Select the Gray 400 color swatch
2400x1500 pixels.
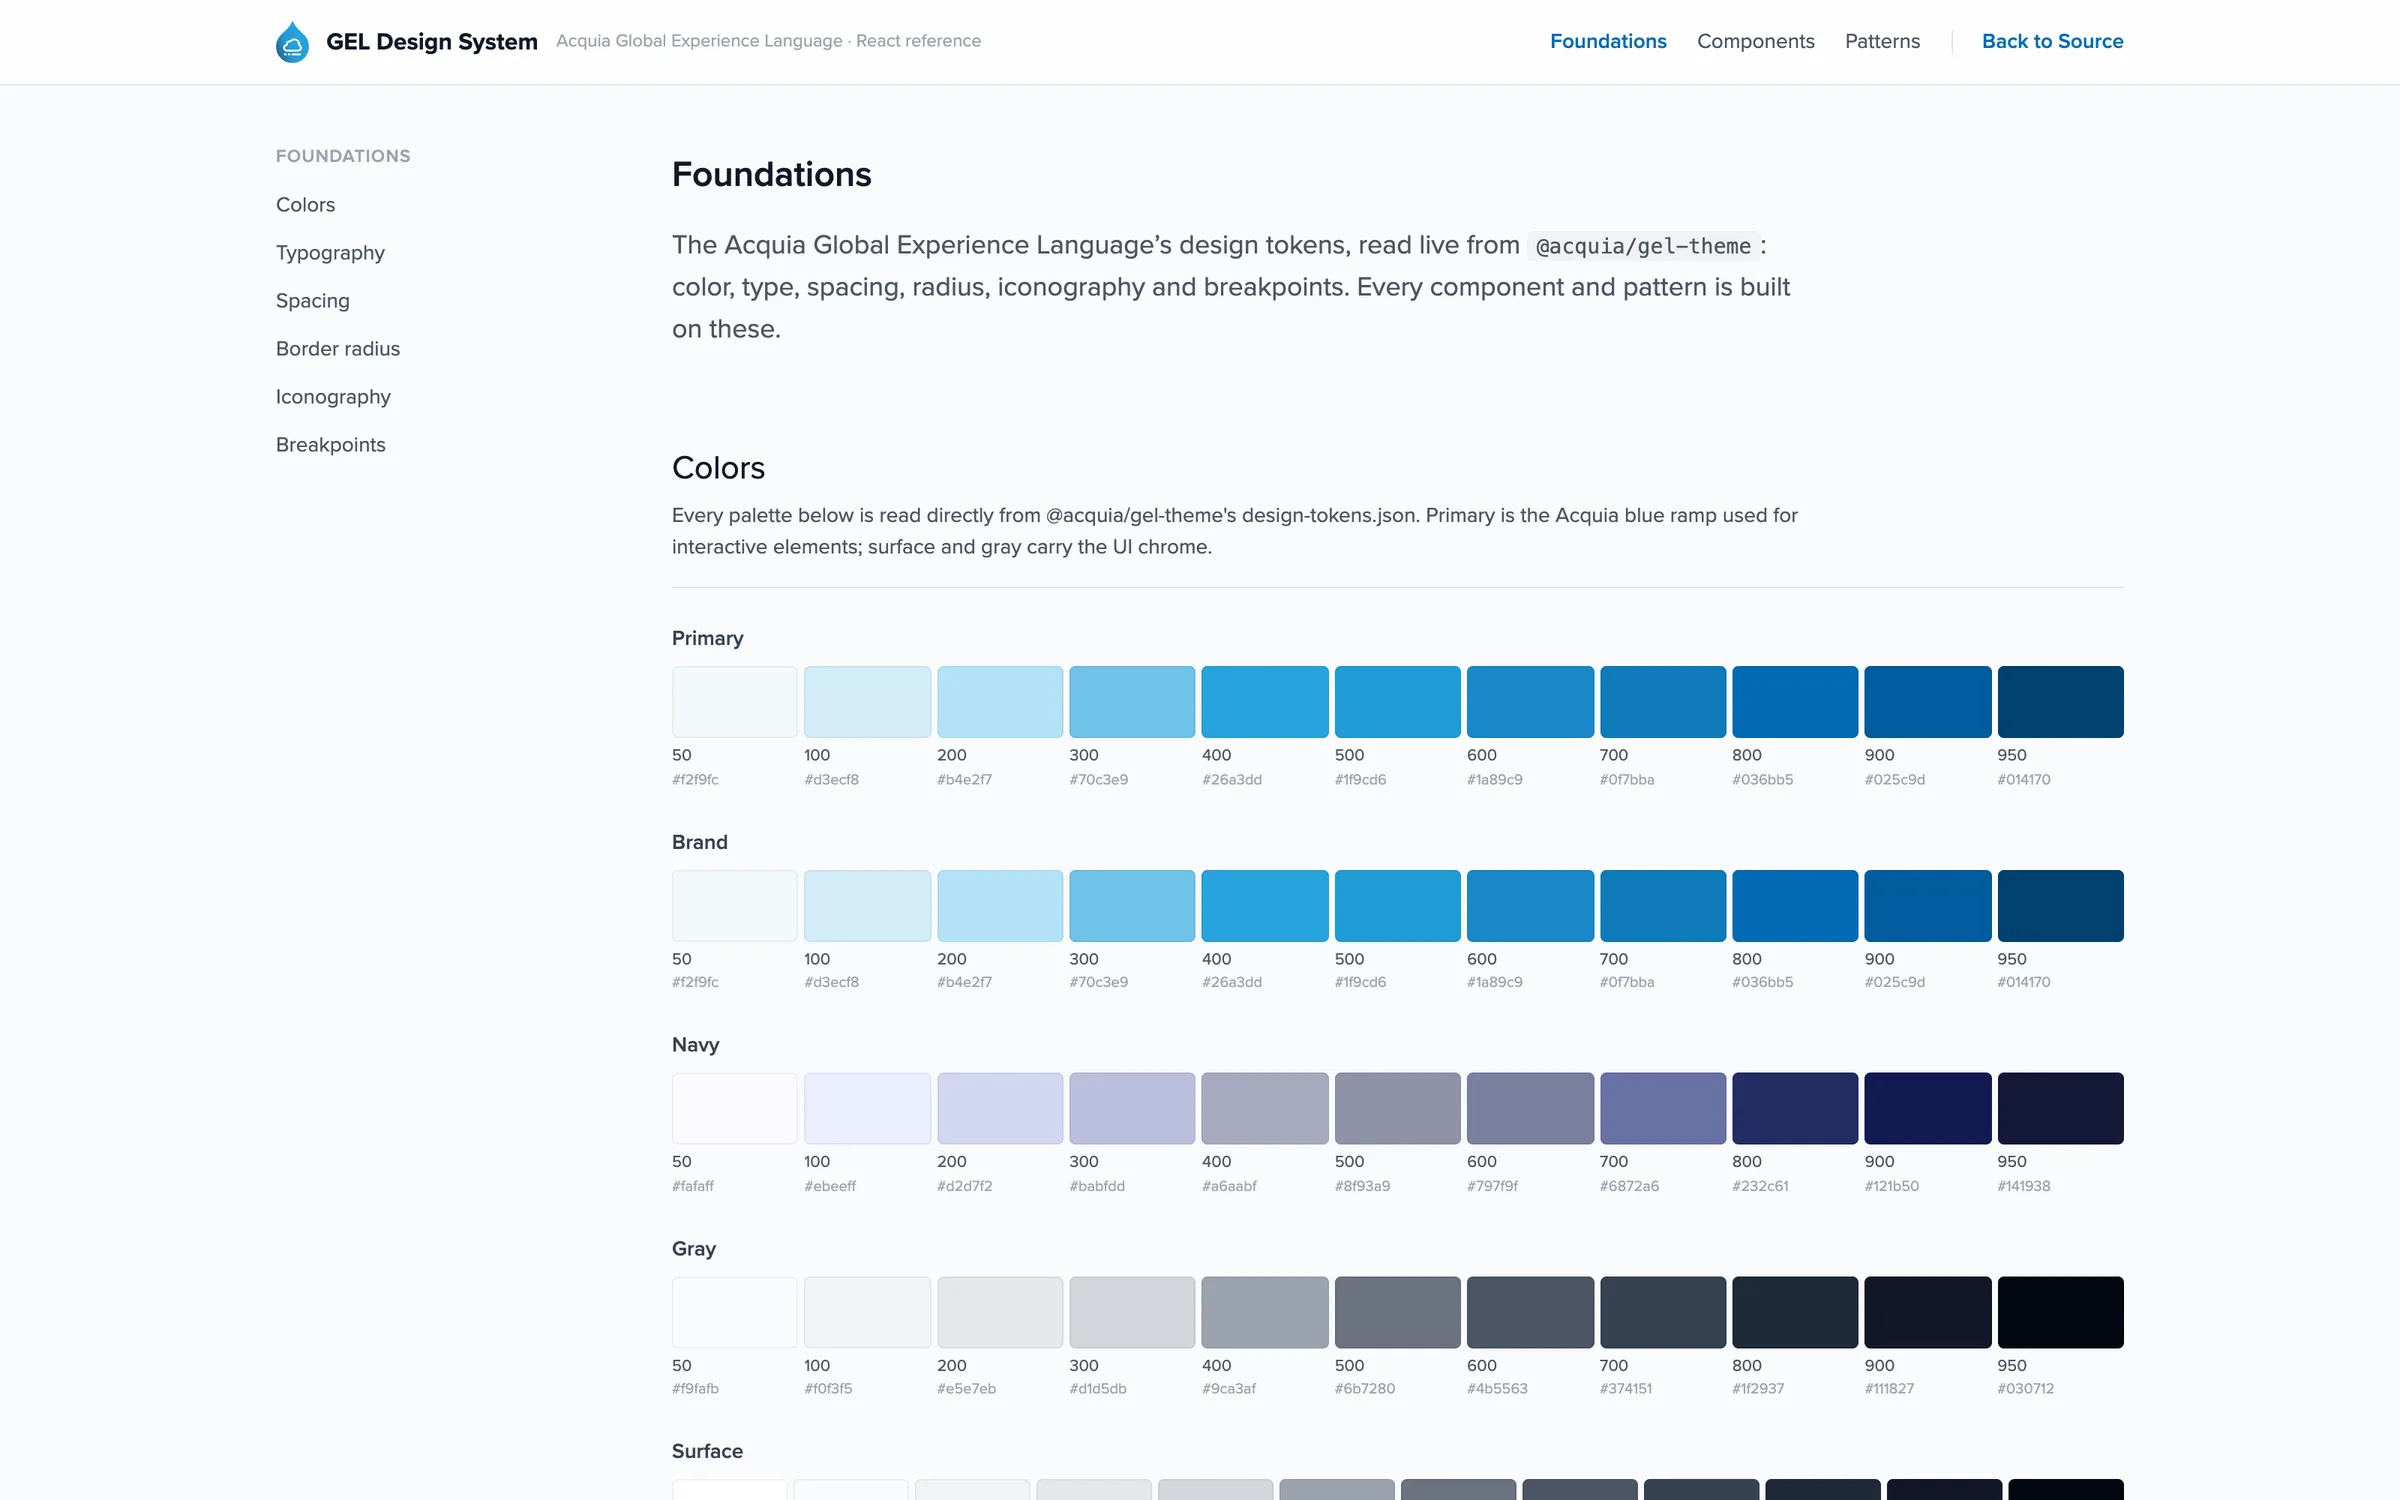(x=1265, y=1312)
